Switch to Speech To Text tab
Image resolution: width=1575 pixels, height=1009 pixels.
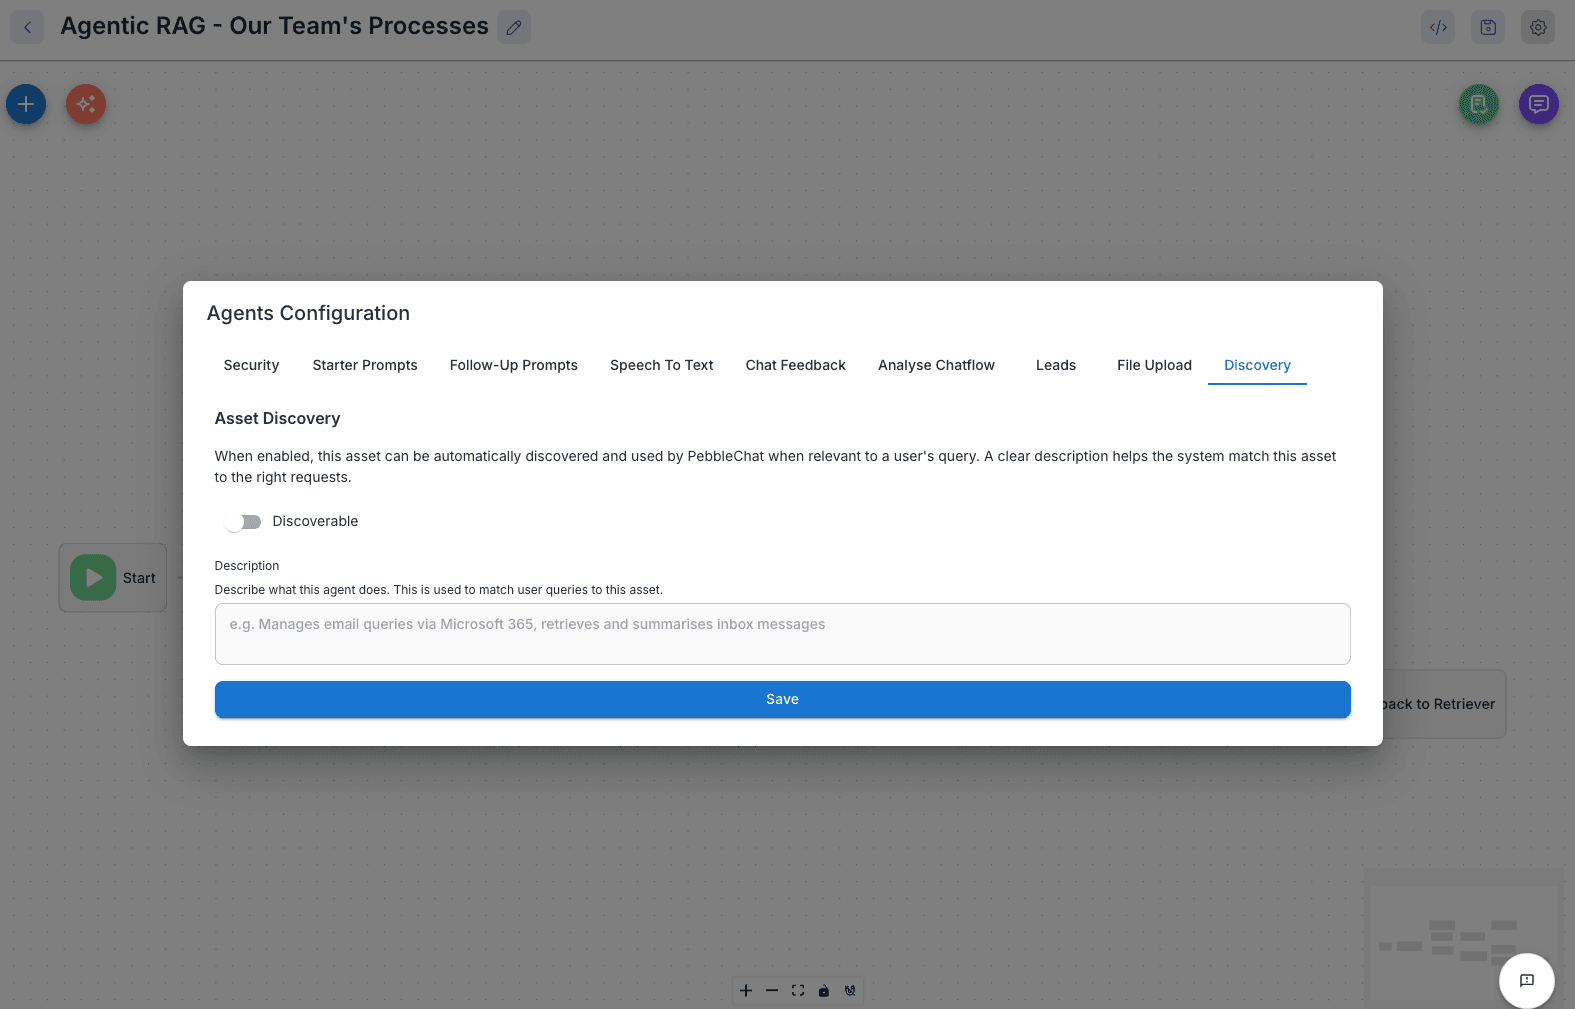pyautogui.click(x=662, y=365)
